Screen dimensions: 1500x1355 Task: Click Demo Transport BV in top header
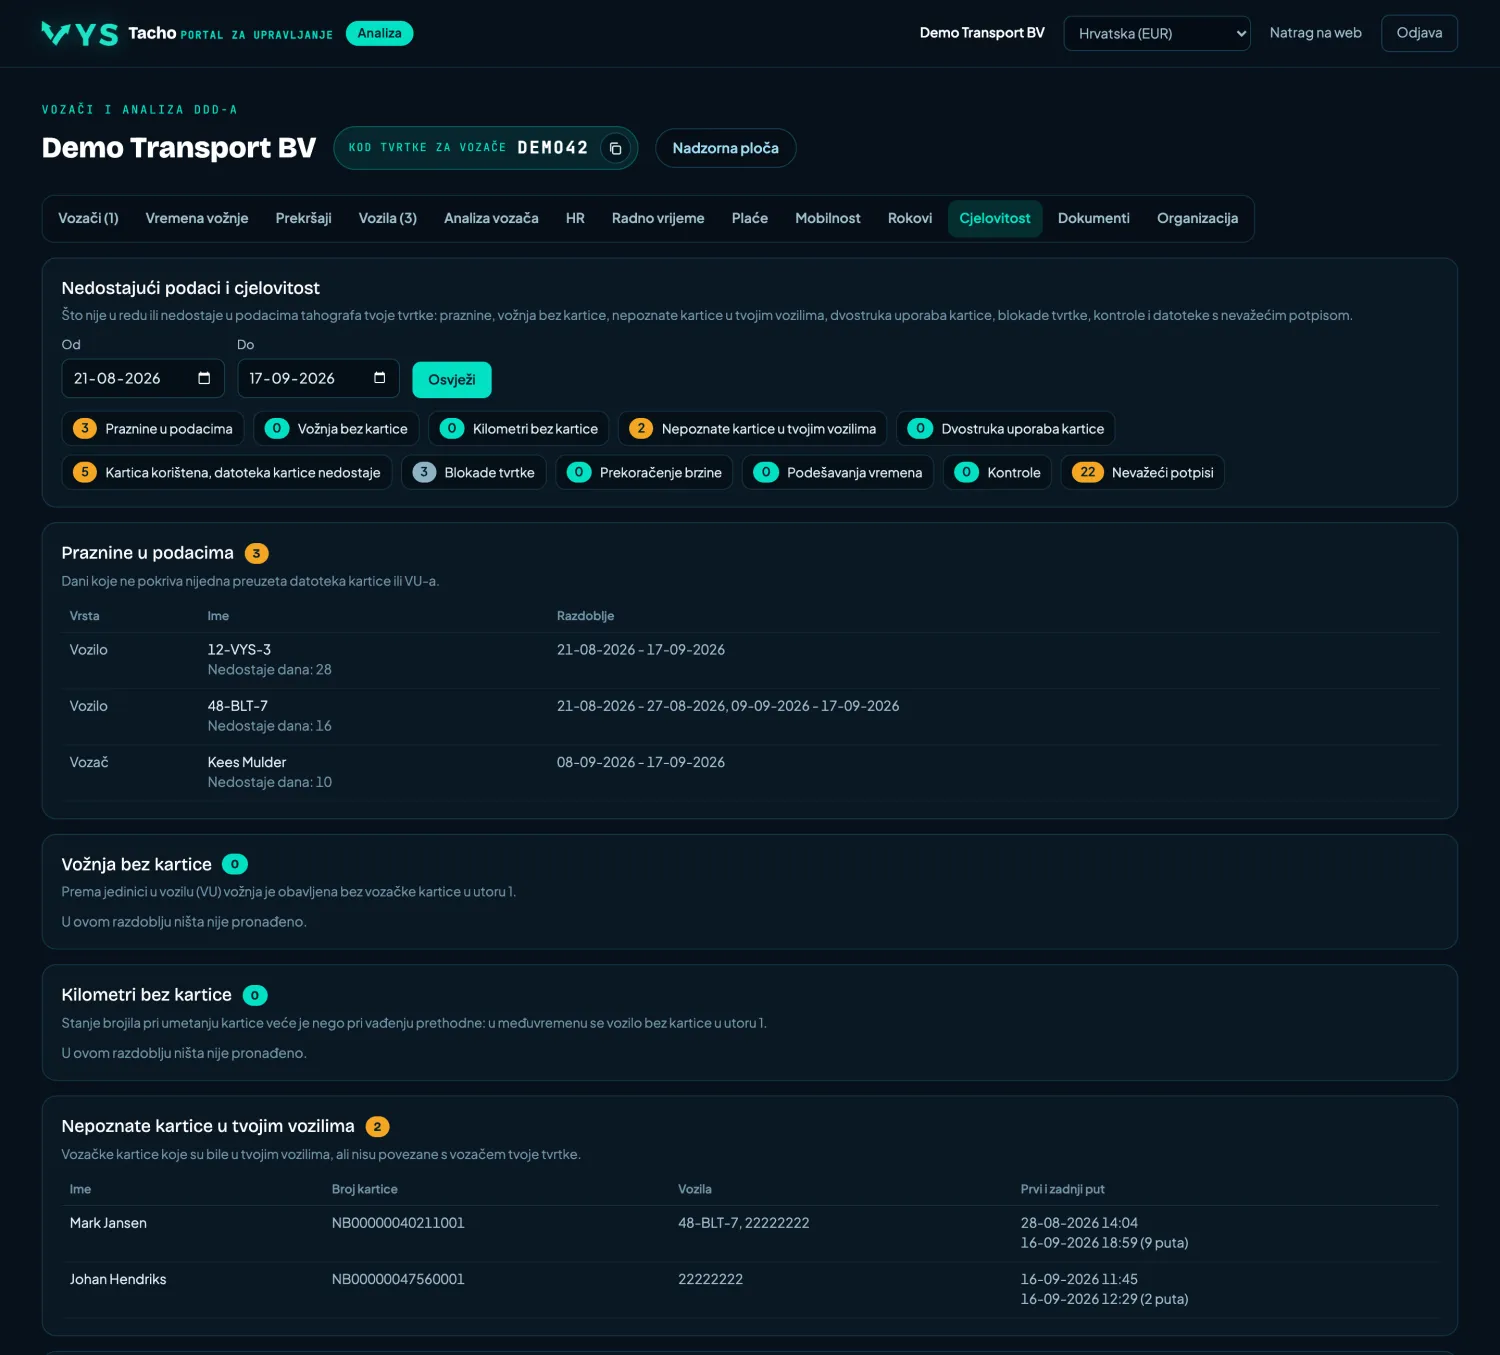click(982, 33)
